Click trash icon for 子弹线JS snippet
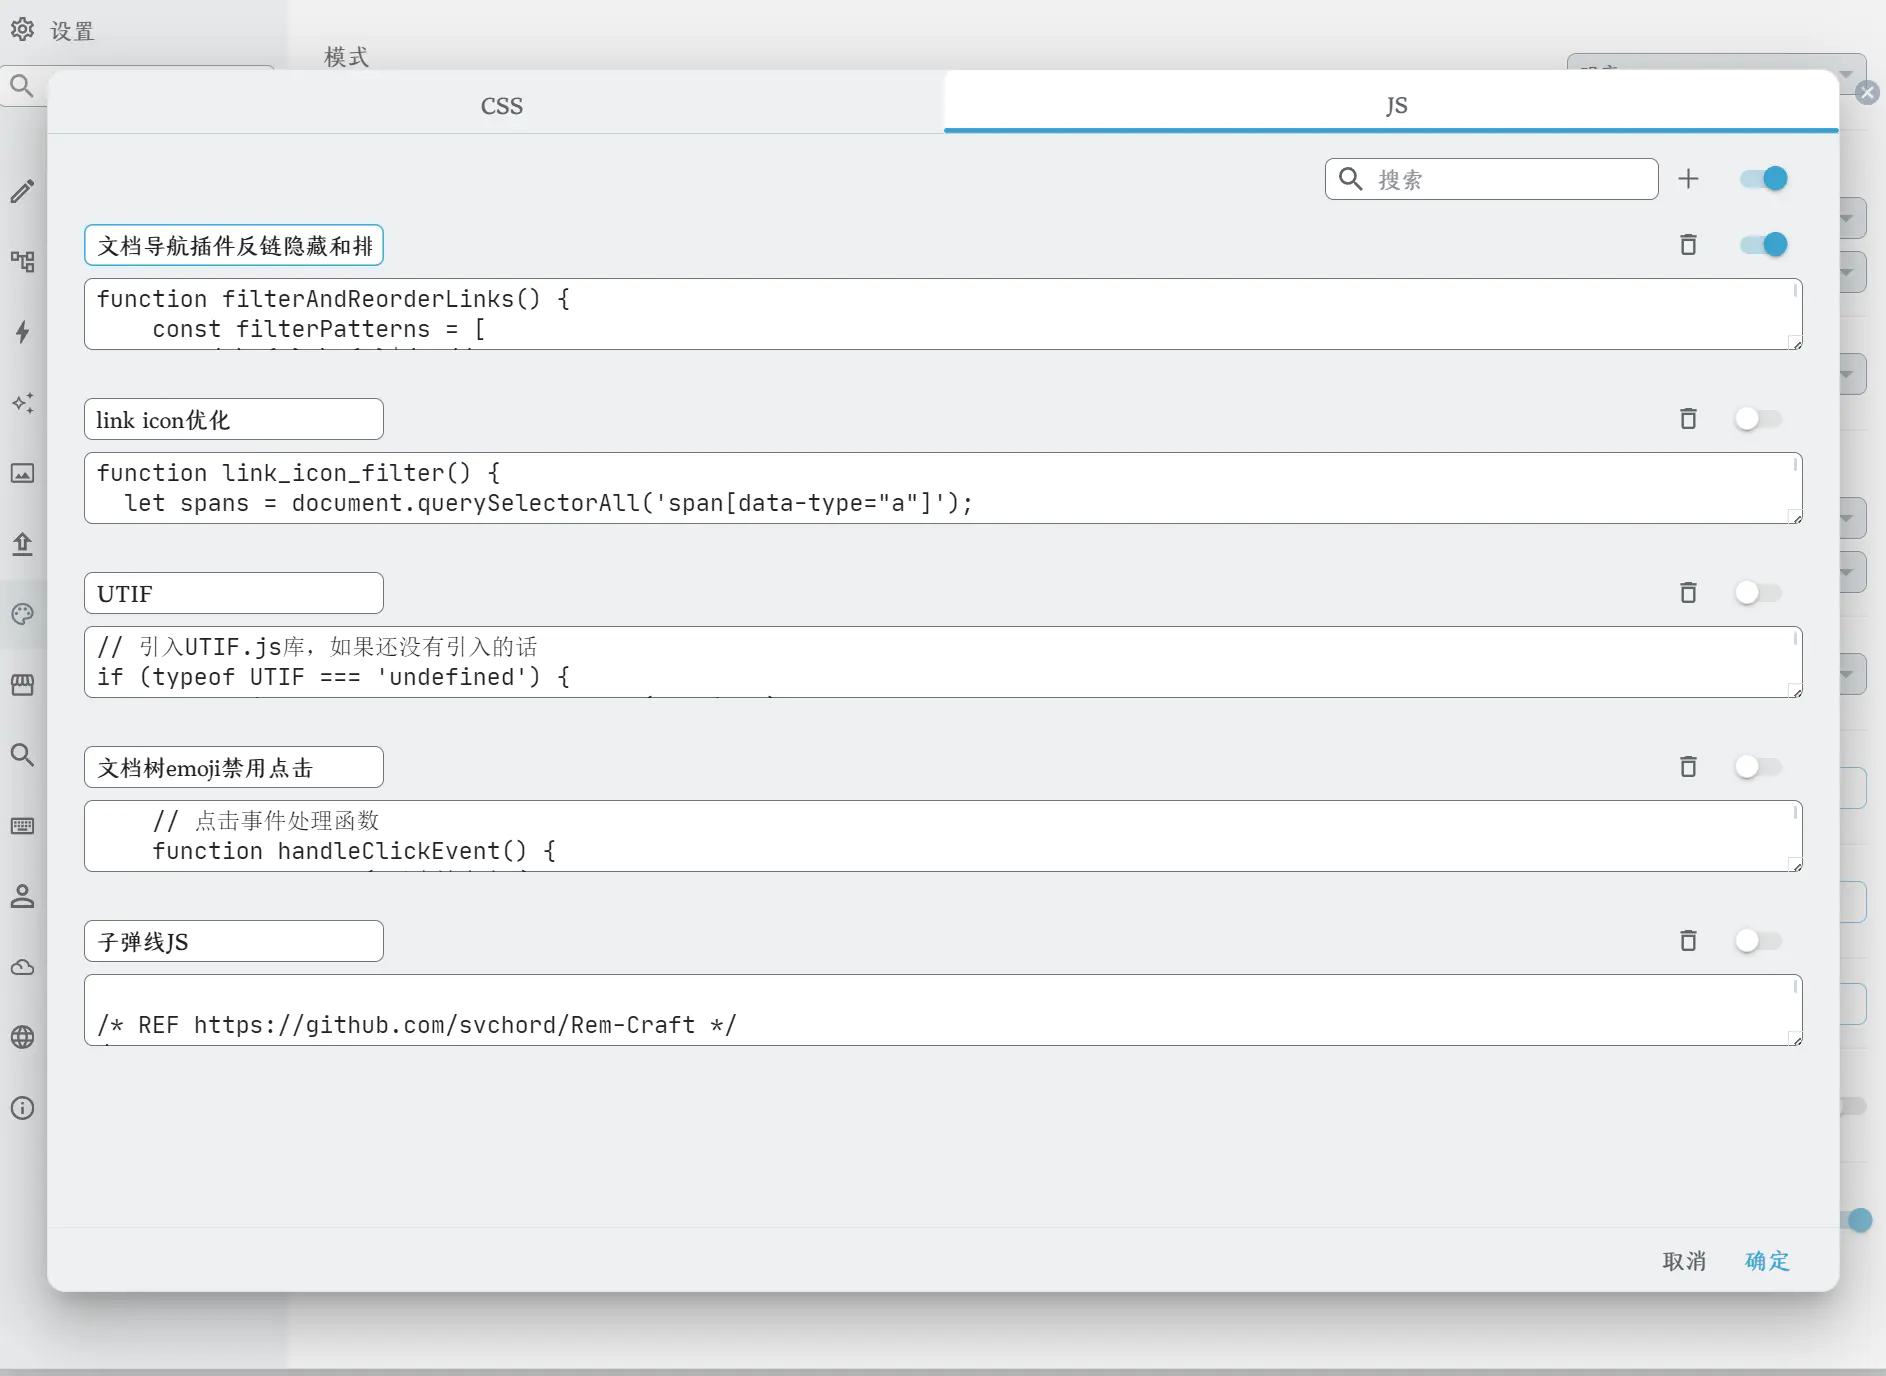Screen dimensions: 1886x1376 tap(1688, 941)
